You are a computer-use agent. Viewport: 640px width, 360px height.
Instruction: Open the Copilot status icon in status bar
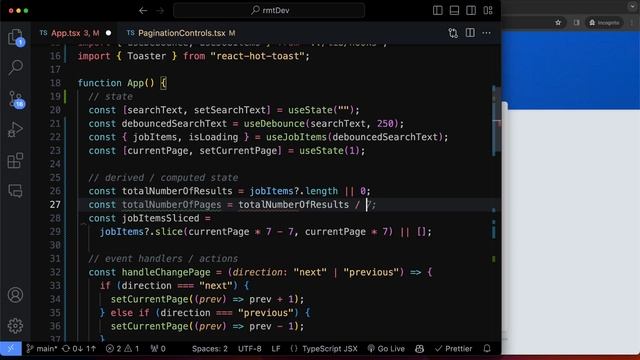click(x=419, y=349)
